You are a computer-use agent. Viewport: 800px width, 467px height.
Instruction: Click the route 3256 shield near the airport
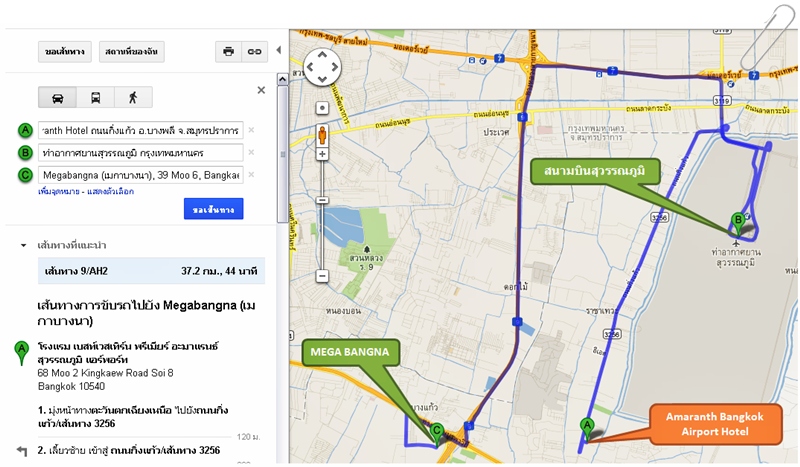click(660, 217)
